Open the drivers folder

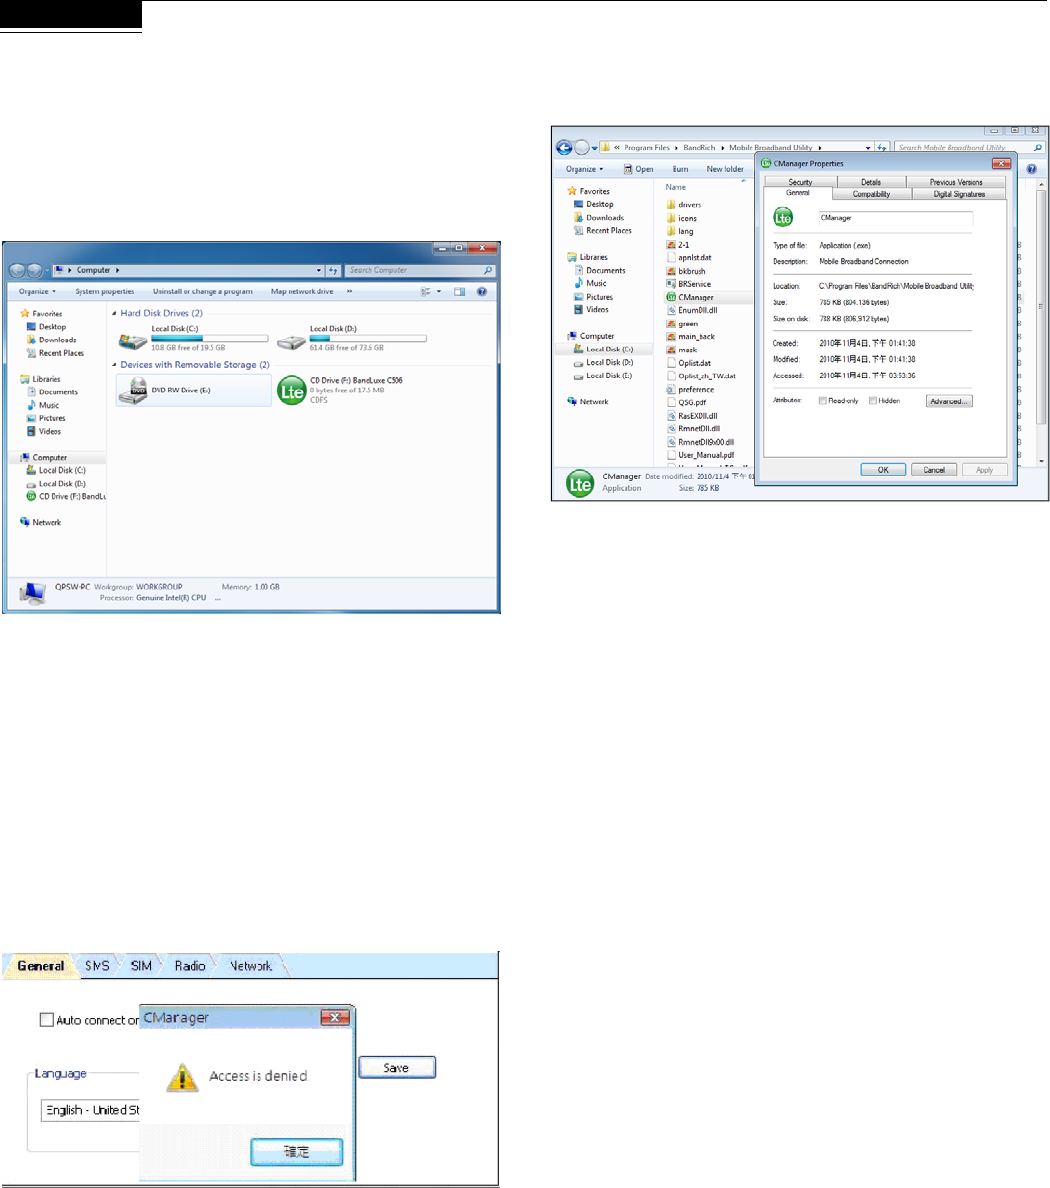[x=683, y=205]
